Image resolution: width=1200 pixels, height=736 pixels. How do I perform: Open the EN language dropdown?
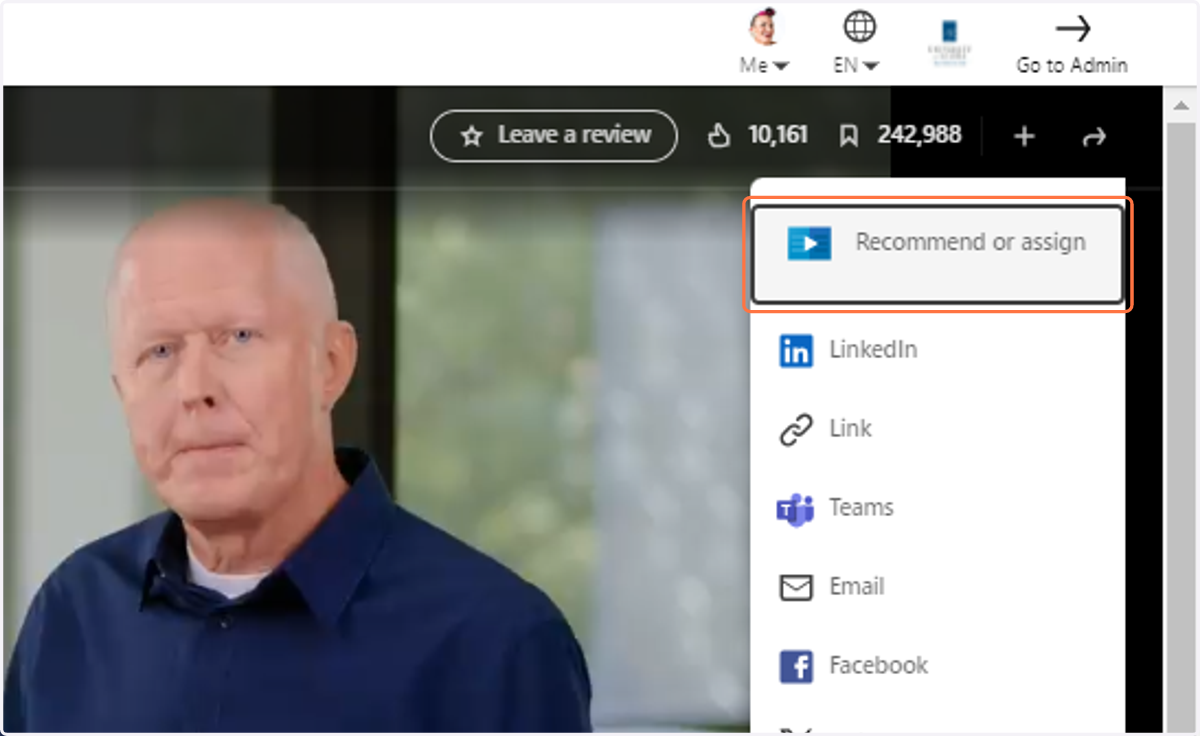coord(857,65)
